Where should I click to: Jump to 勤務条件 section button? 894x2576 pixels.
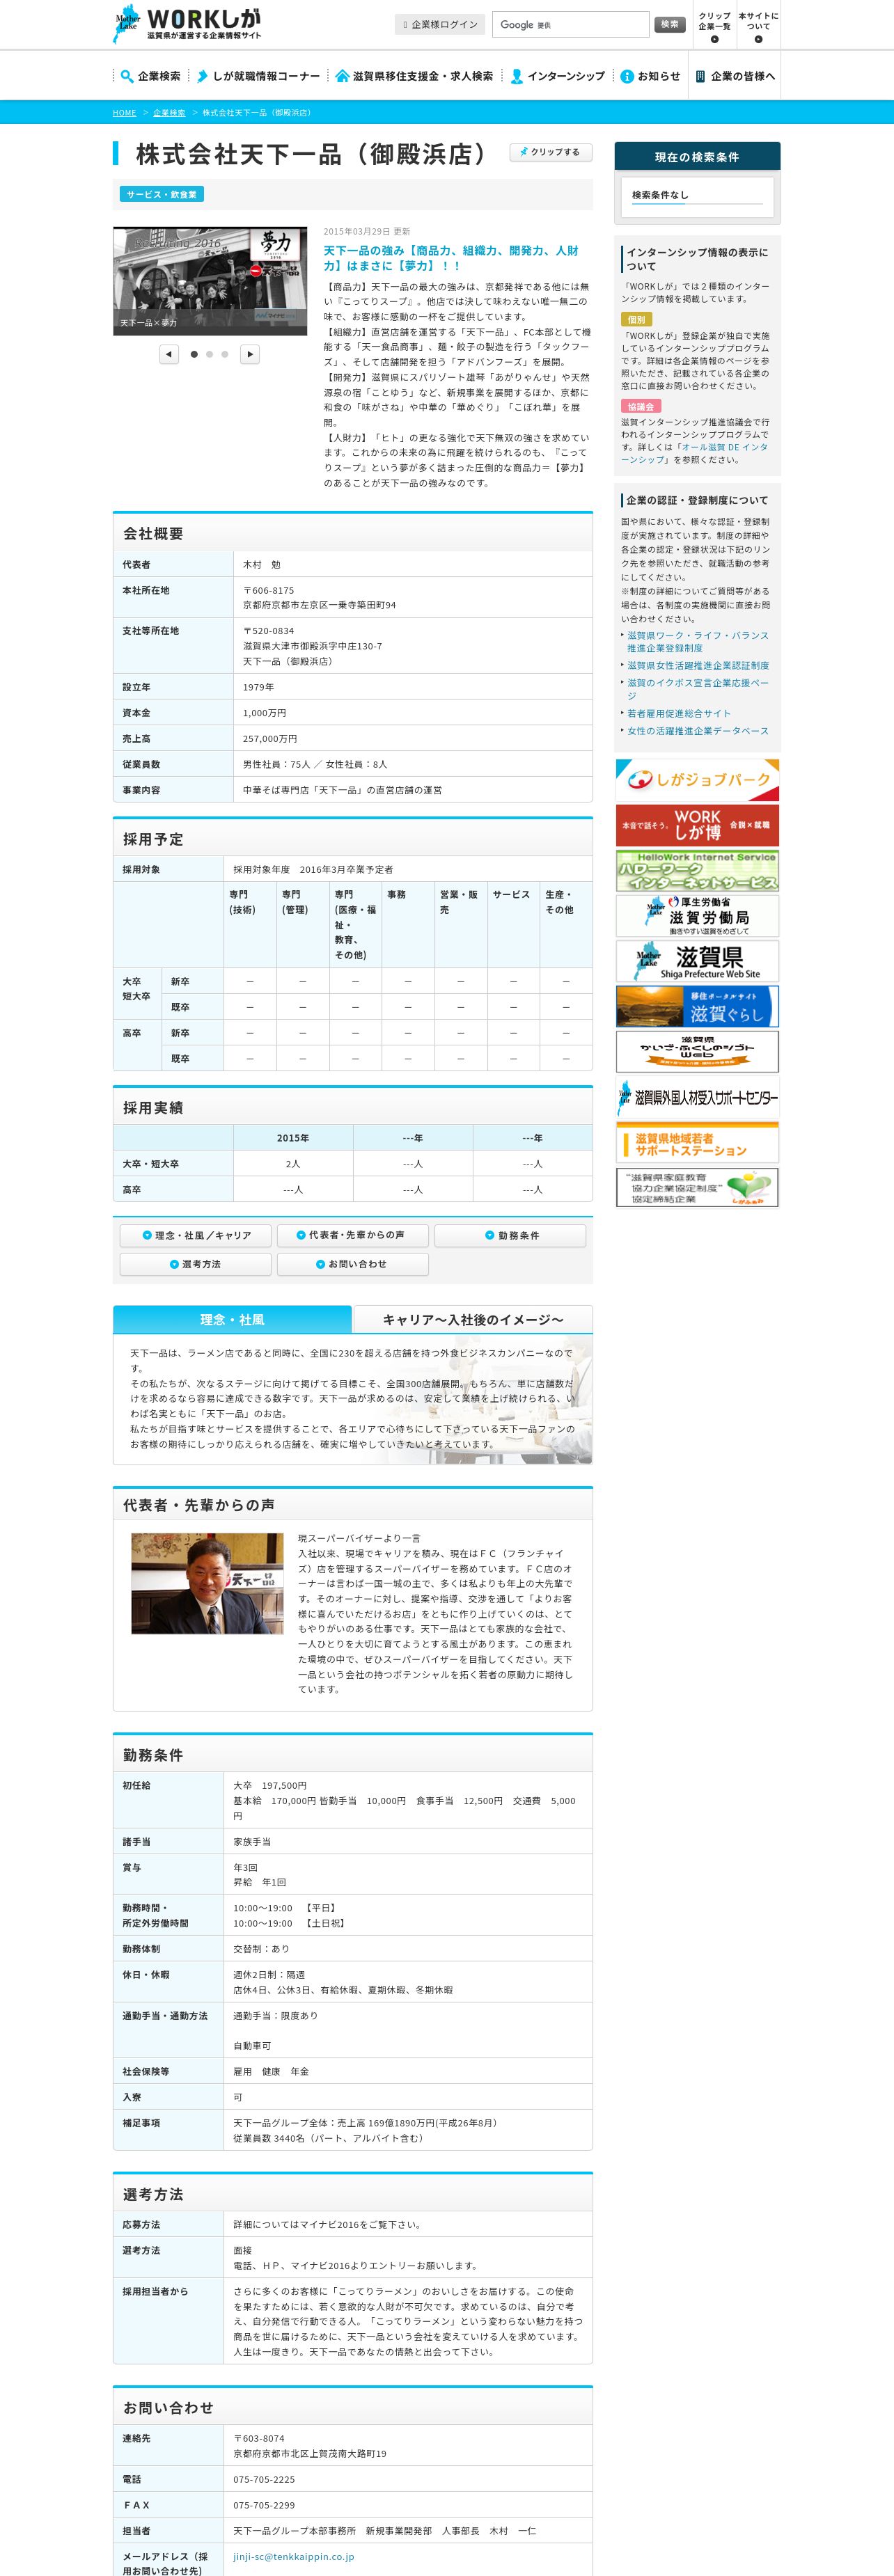tap(510, 1235)
